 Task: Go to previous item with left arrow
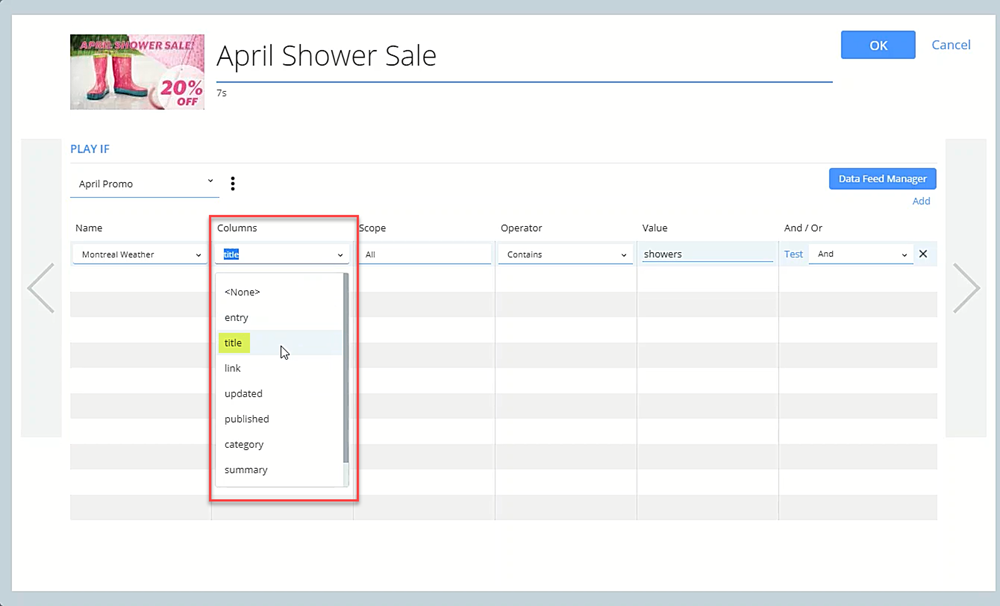click(41, 288)
